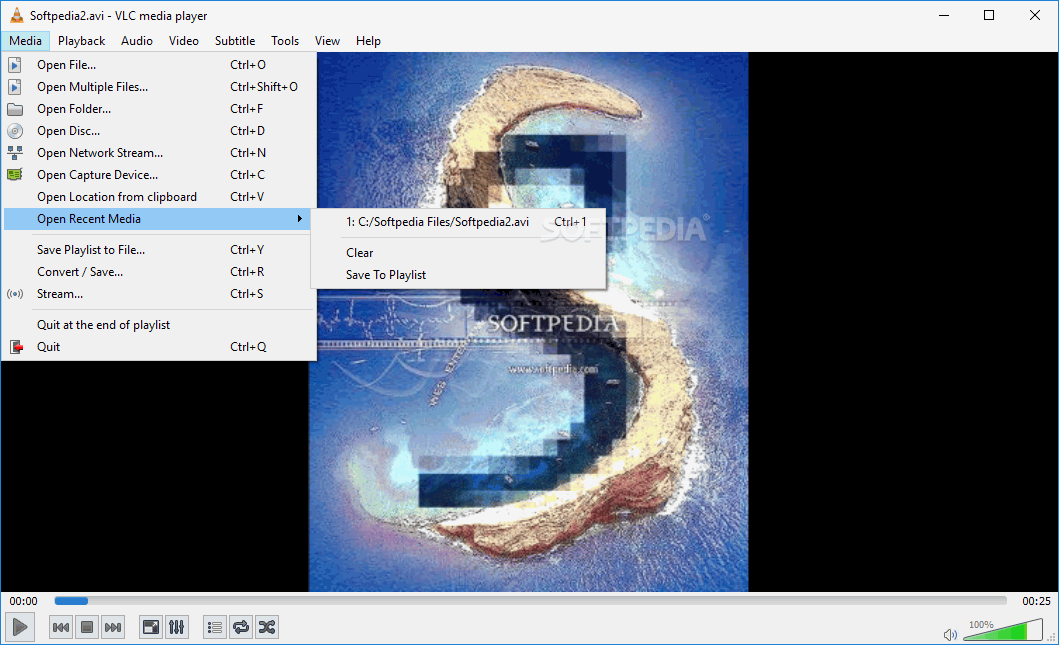This screenshot has height=645, width=1059.
Task: Click the playback seek bar
Action: click(x=530, y=600)
